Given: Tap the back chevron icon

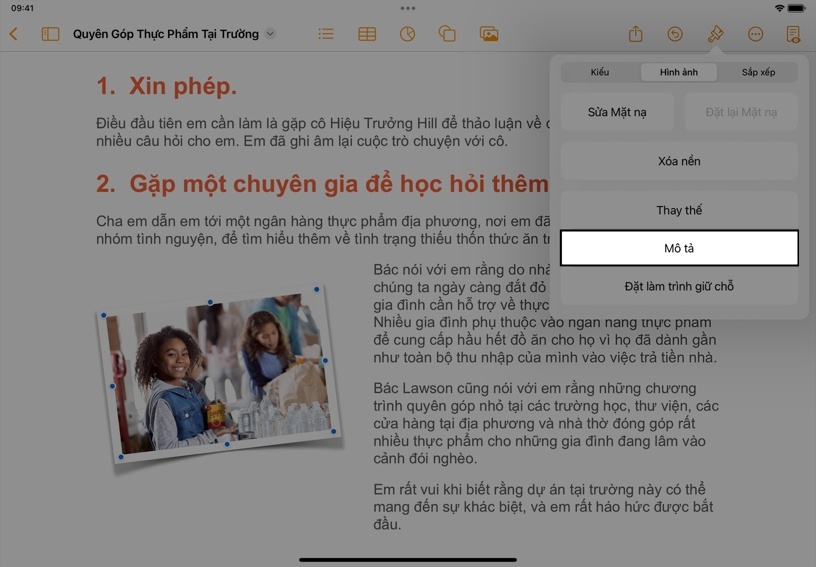Looking at the screenshot, I should click(x=14, y=34).
